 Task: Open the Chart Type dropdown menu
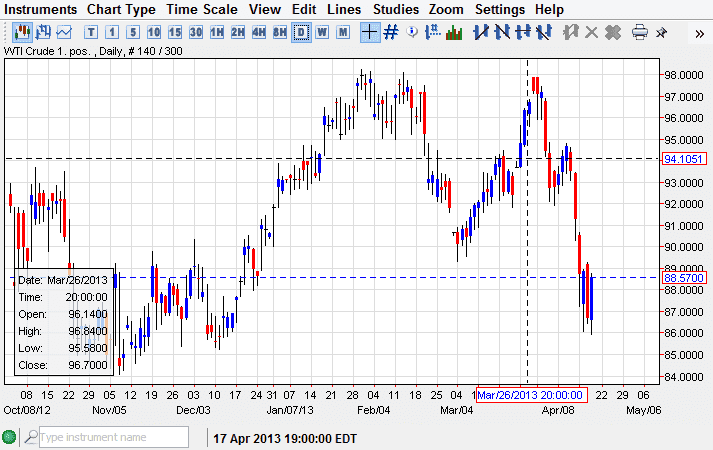(121, 9)
